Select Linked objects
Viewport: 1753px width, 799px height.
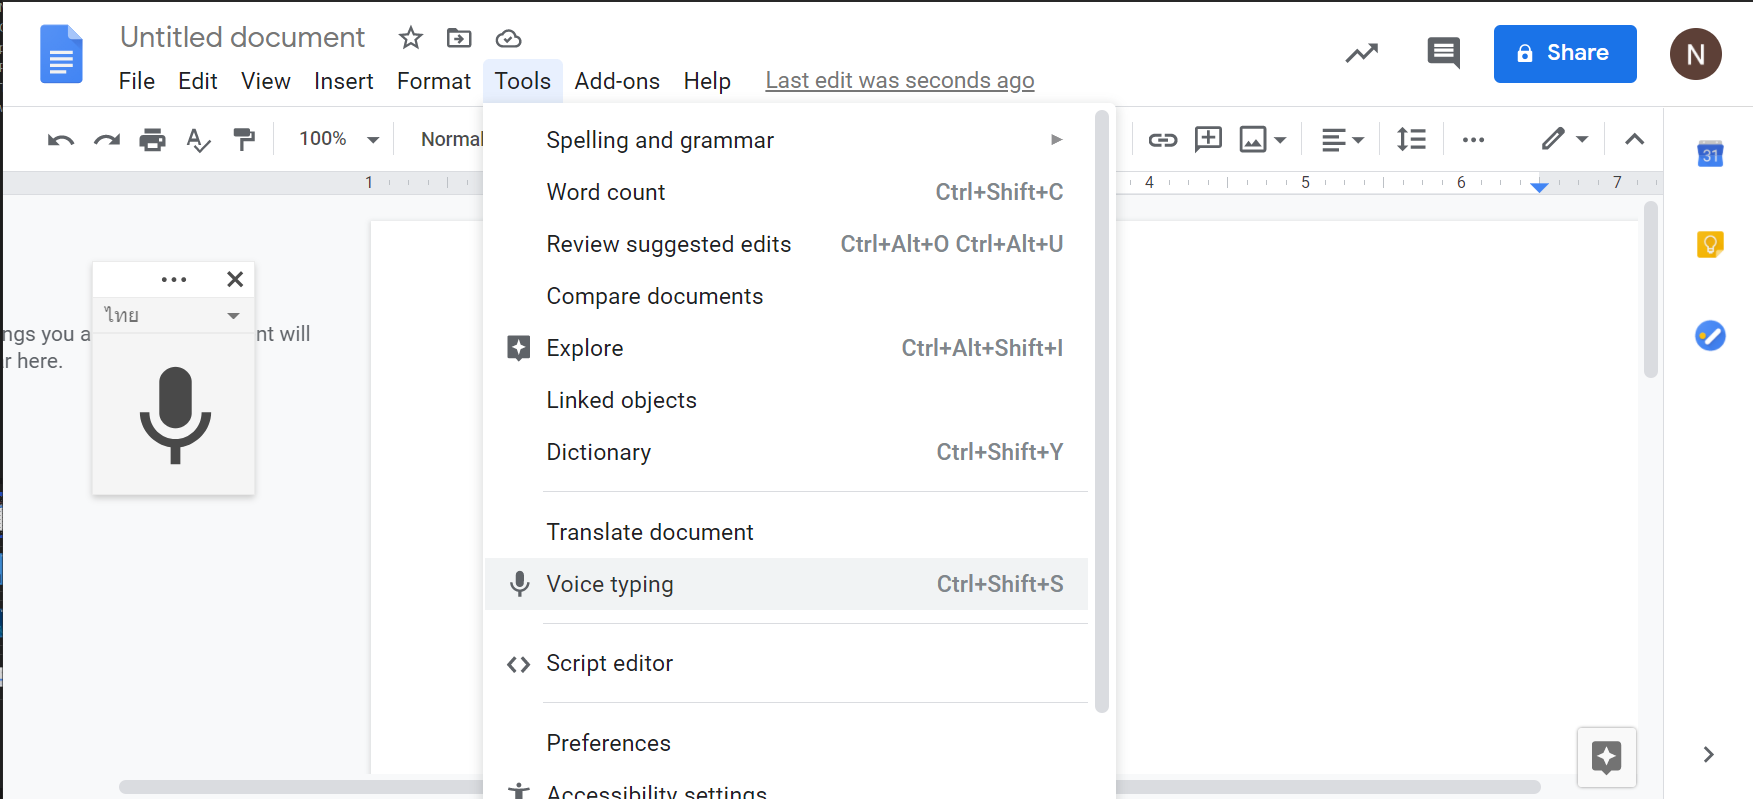(x=786, y=400)
